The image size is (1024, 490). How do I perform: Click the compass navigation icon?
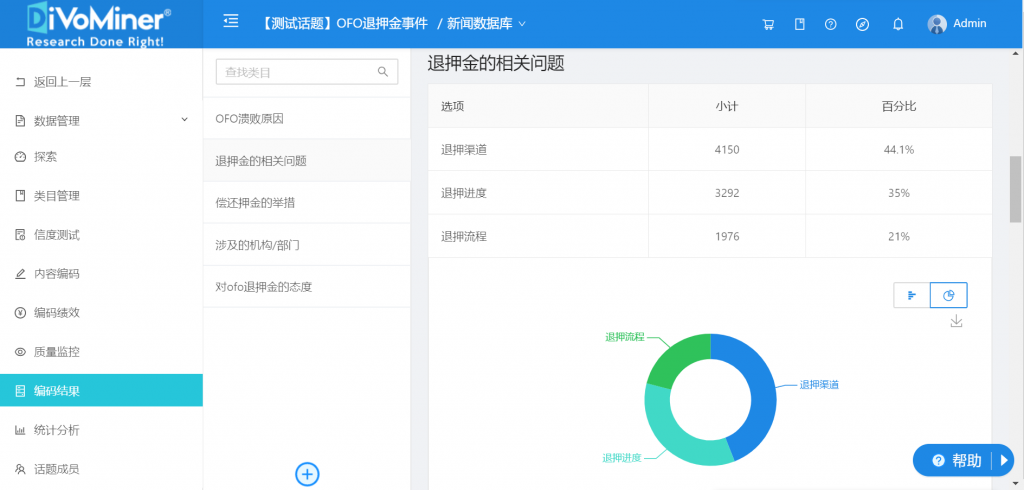click(x=863, y=24)
